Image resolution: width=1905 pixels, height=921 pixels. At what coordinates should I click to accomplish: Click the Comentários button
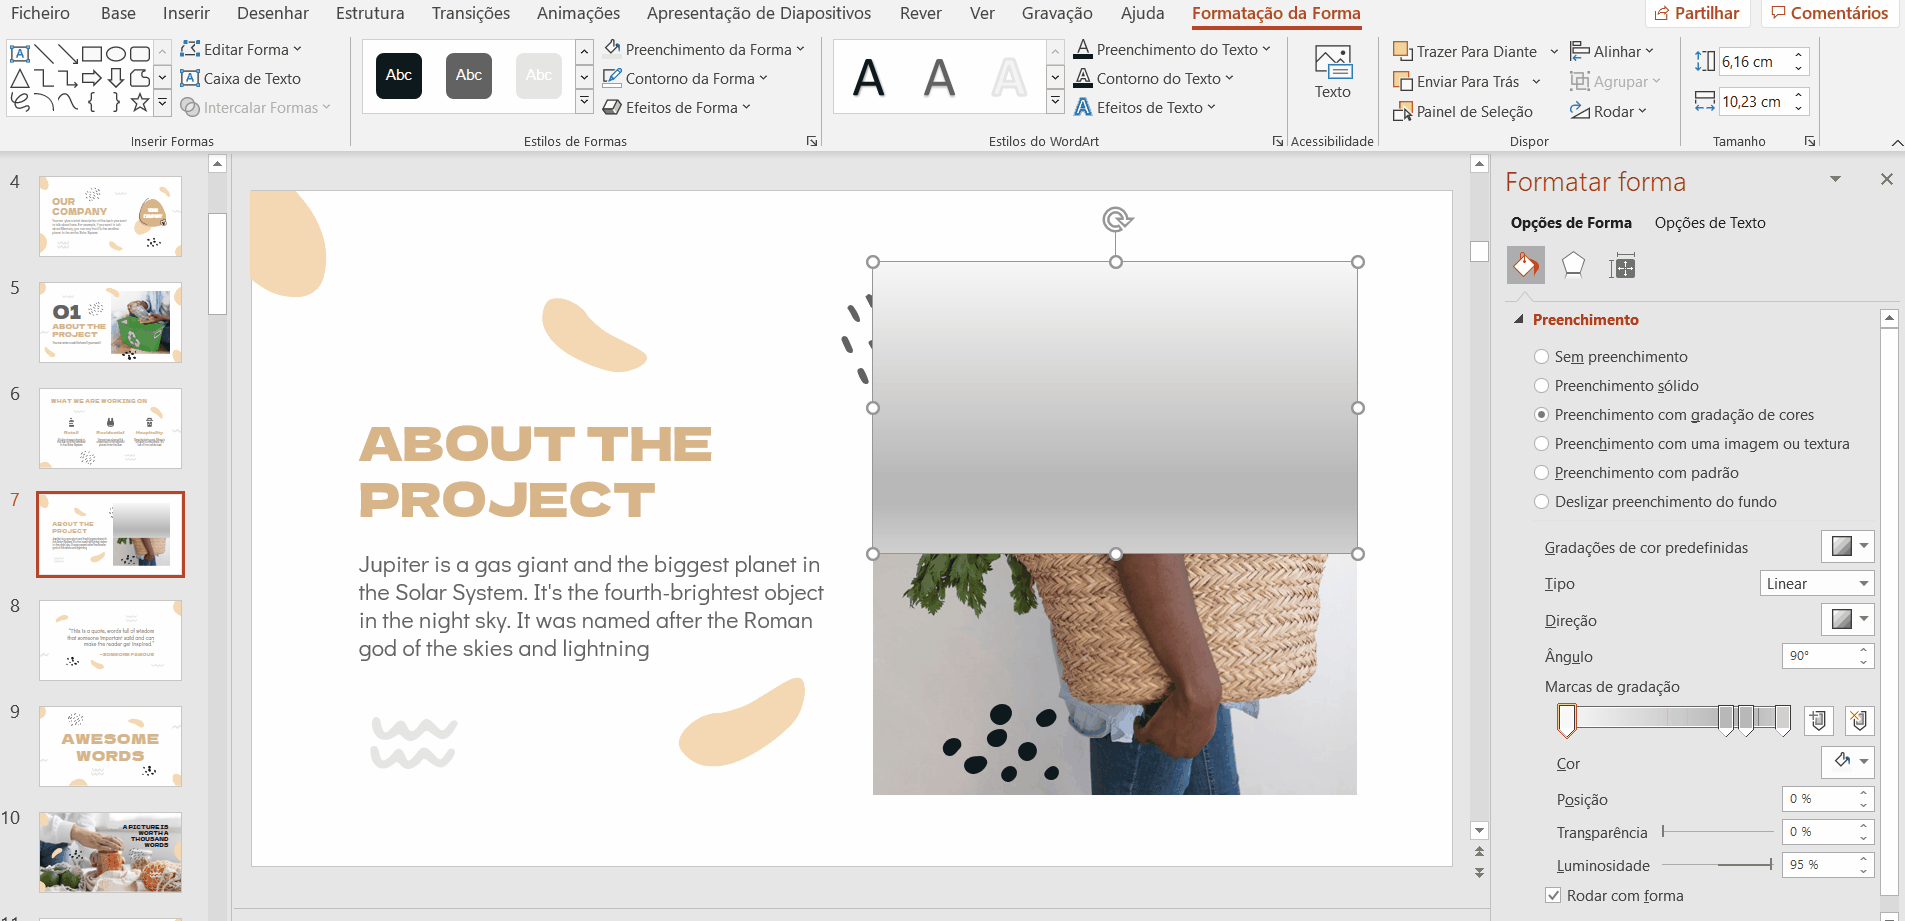(1829, 13)
